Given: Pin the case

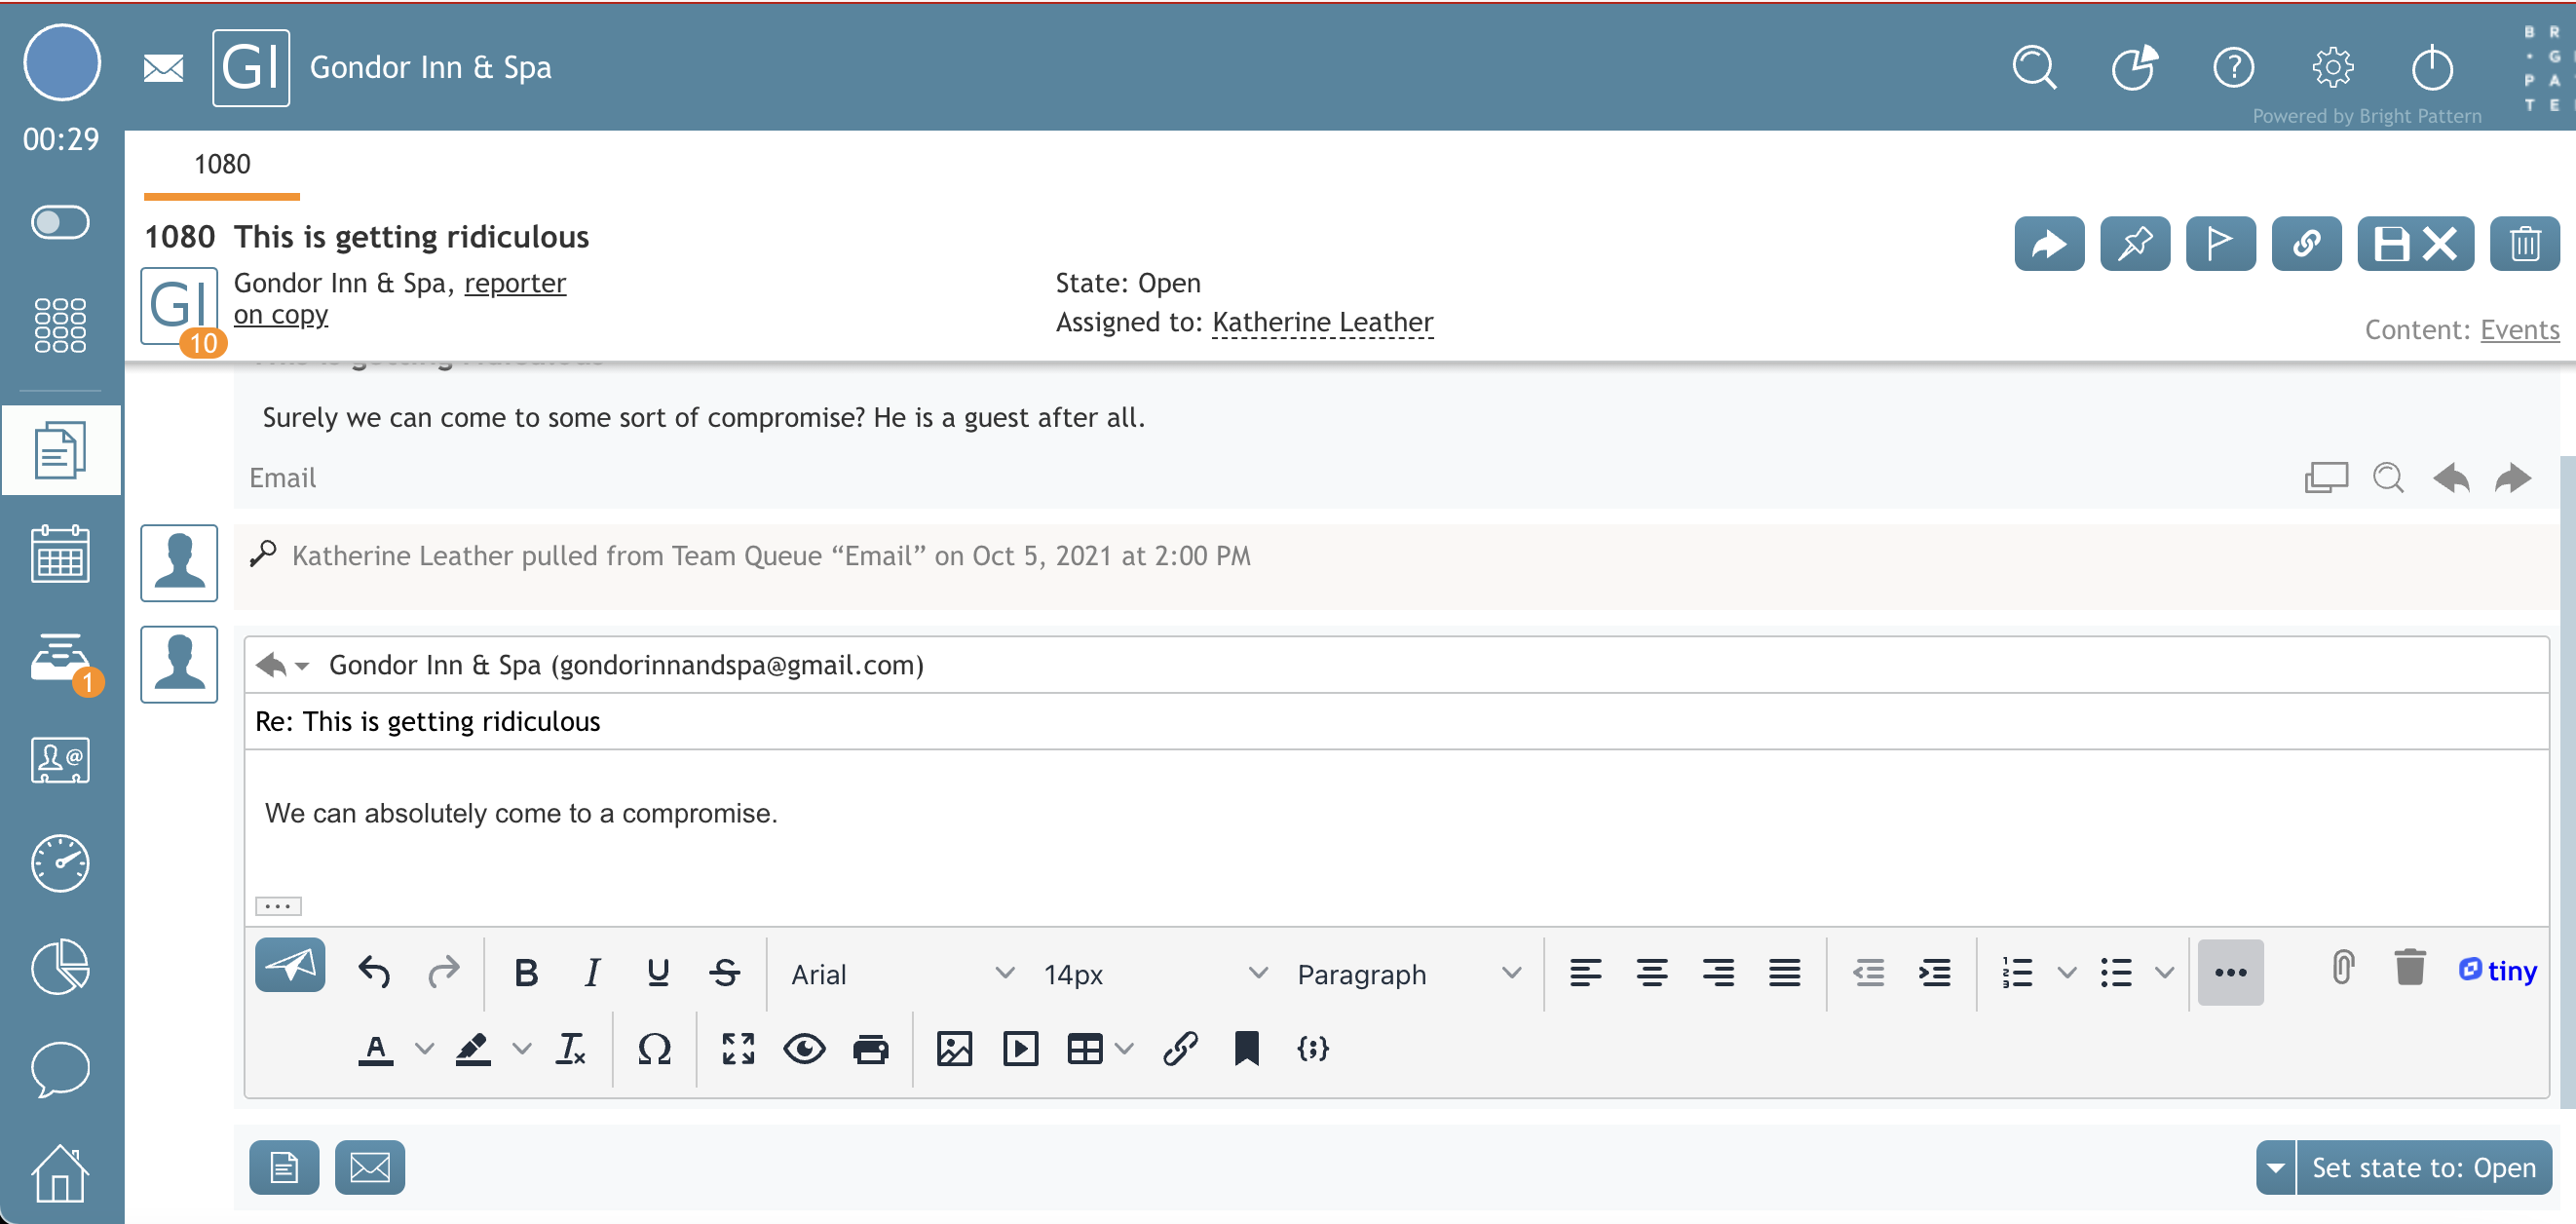Looking at the screenshot, I should click(x=2135, y=244).
